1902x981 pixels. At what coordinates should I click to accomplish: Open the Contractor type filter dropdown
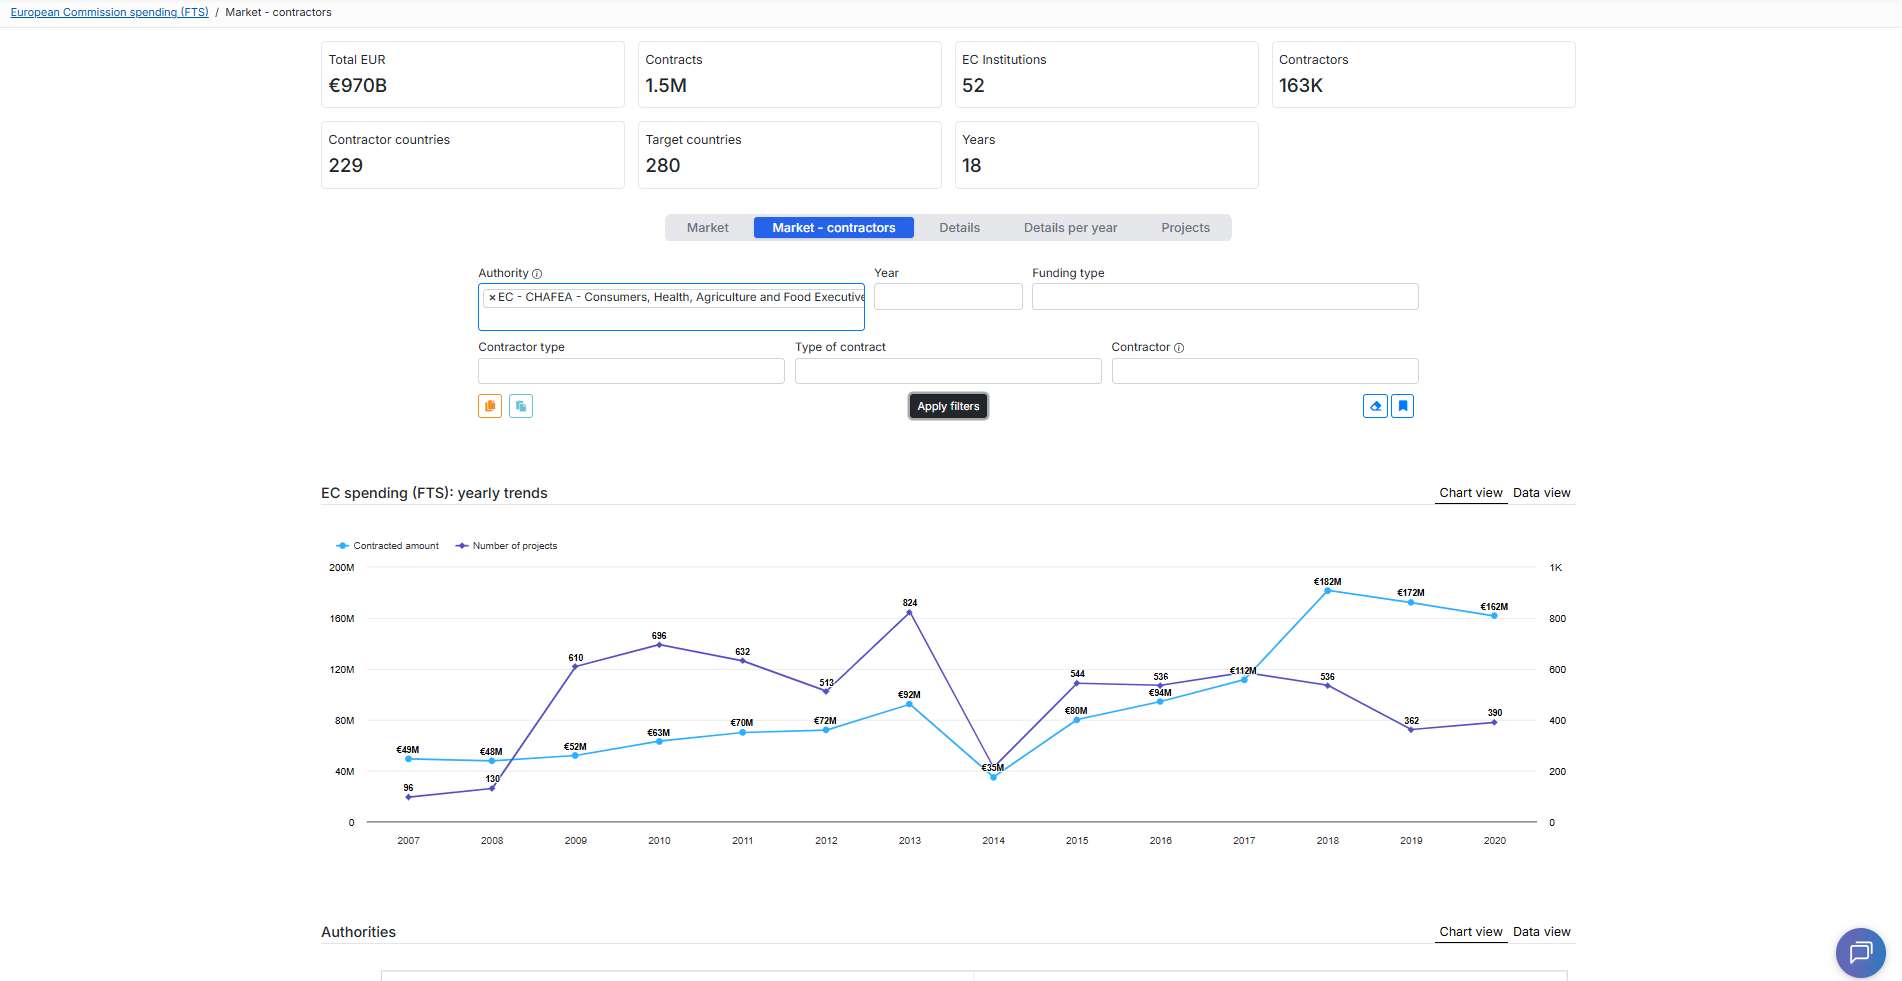pos(631,371)
